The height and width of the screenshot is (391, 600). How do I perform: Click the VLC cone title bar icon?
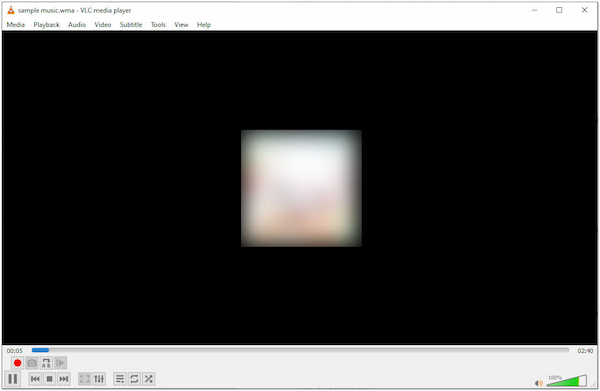(11, 10)
